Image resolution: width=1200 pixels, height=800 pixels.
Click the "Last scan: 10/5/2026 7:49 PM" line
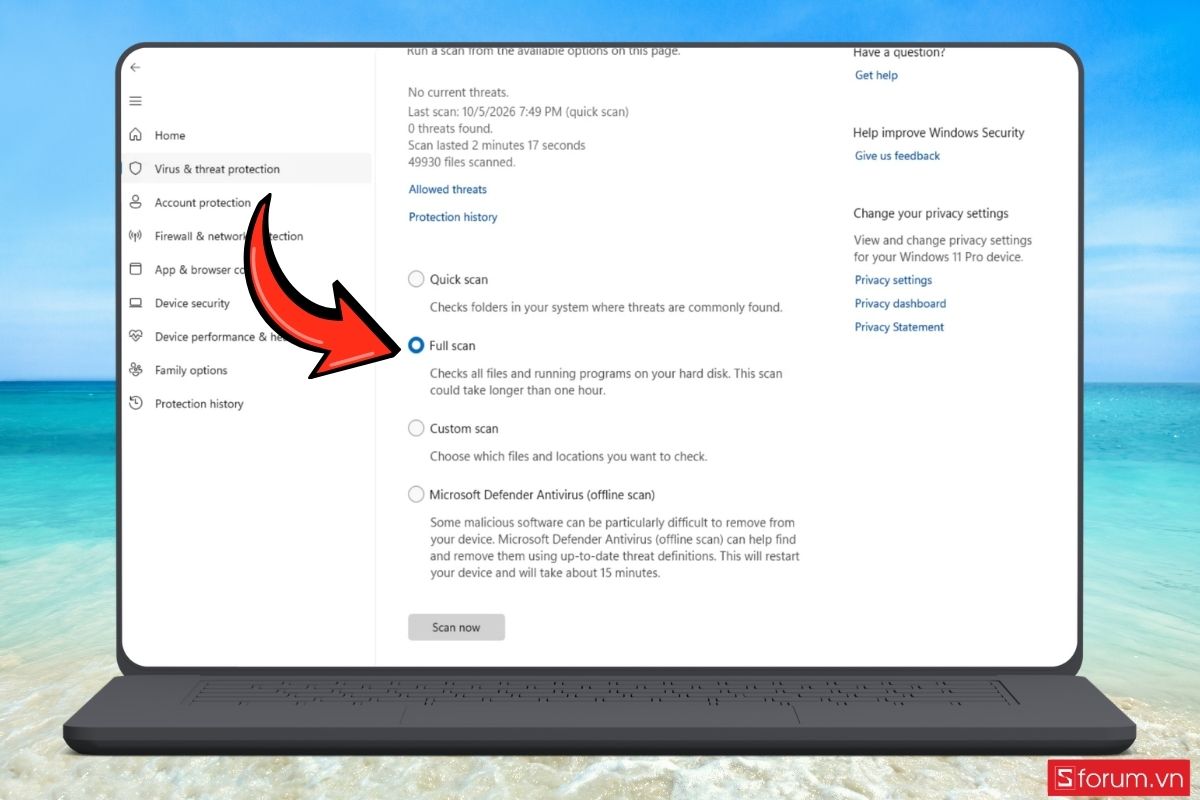pyautogui.click(x=518, y=112)
